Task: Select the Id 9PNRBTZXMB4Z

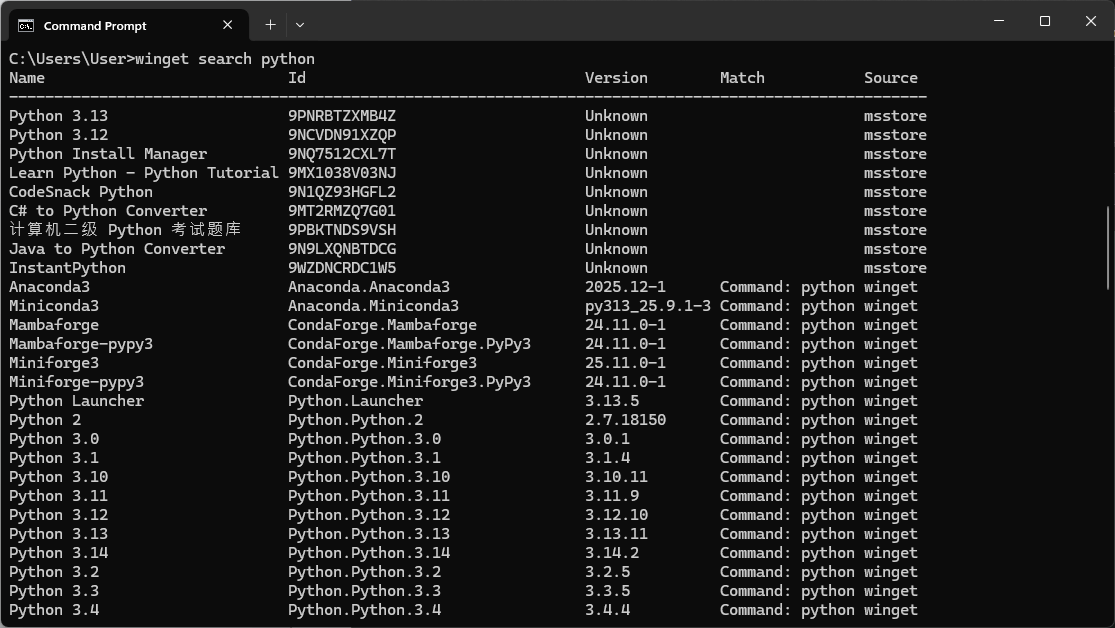Action: (346, 115)
